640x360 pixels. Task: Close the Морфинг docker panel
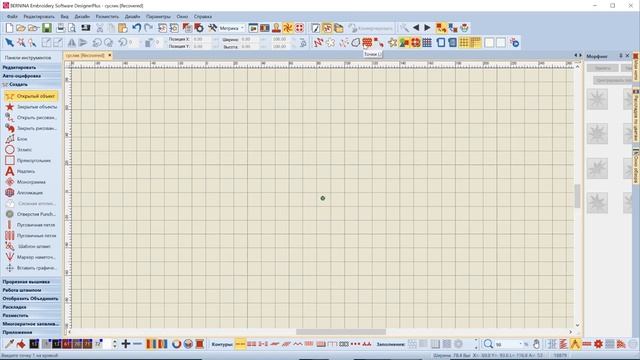click(x=627, y=56)
